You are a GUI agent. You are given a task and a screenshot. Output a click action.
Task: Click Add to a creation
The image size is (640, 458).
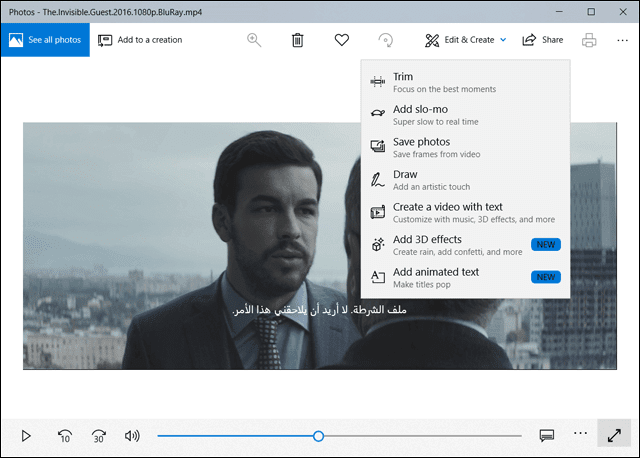[x=140, y=40]
